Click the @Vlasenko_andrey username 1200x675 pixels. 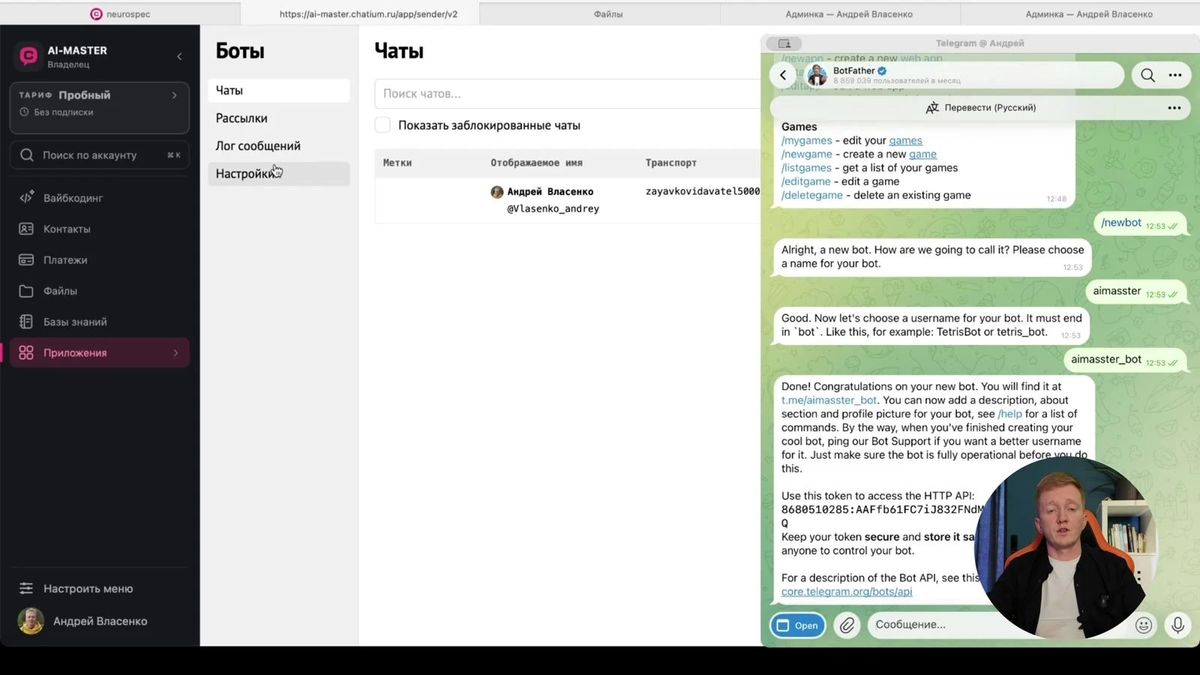coord(553,209)
